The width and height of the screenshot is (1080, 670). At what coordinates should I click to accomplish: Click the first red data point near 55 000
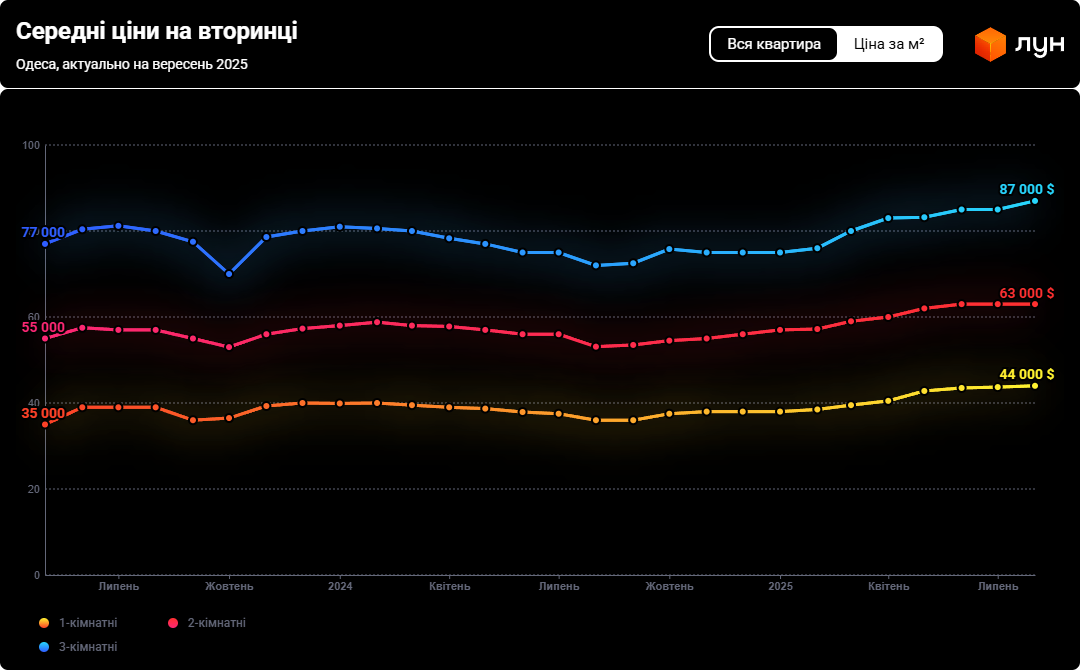(x=45, y=339)
